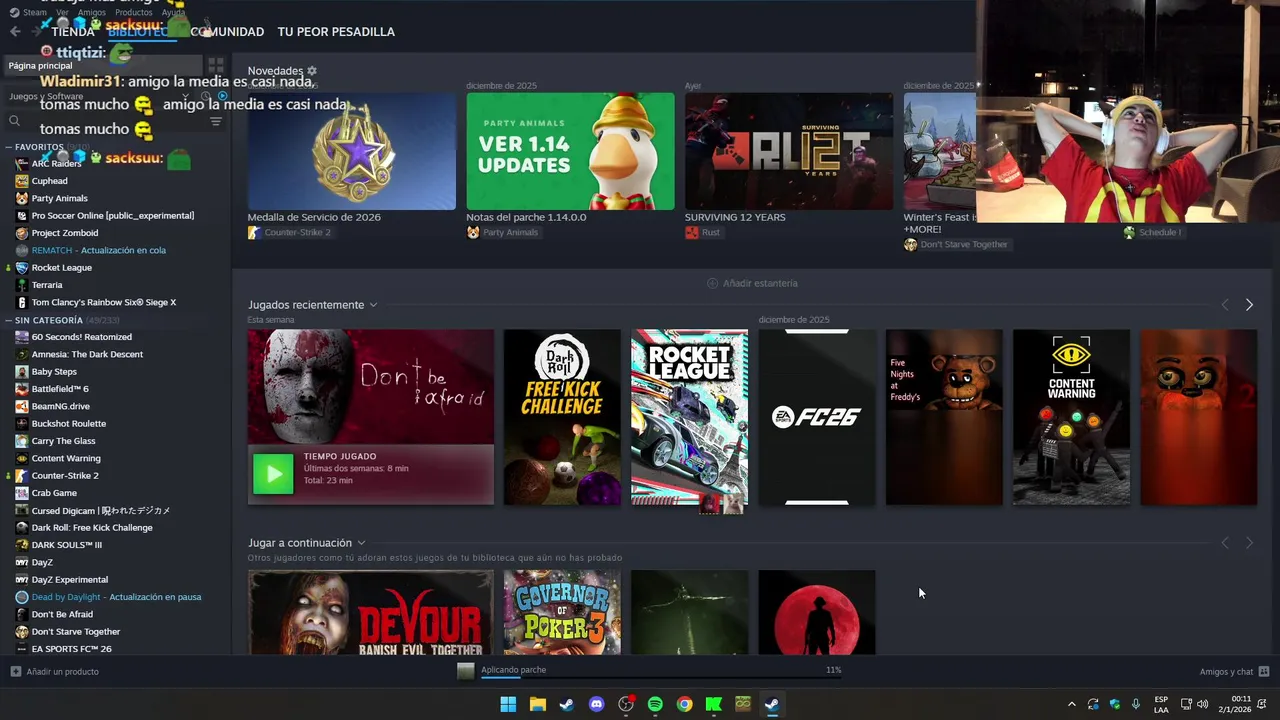Select Dark Roll: Free Kick Challenge in sidebar
The image size is (1280, 720).
point(92,527)
